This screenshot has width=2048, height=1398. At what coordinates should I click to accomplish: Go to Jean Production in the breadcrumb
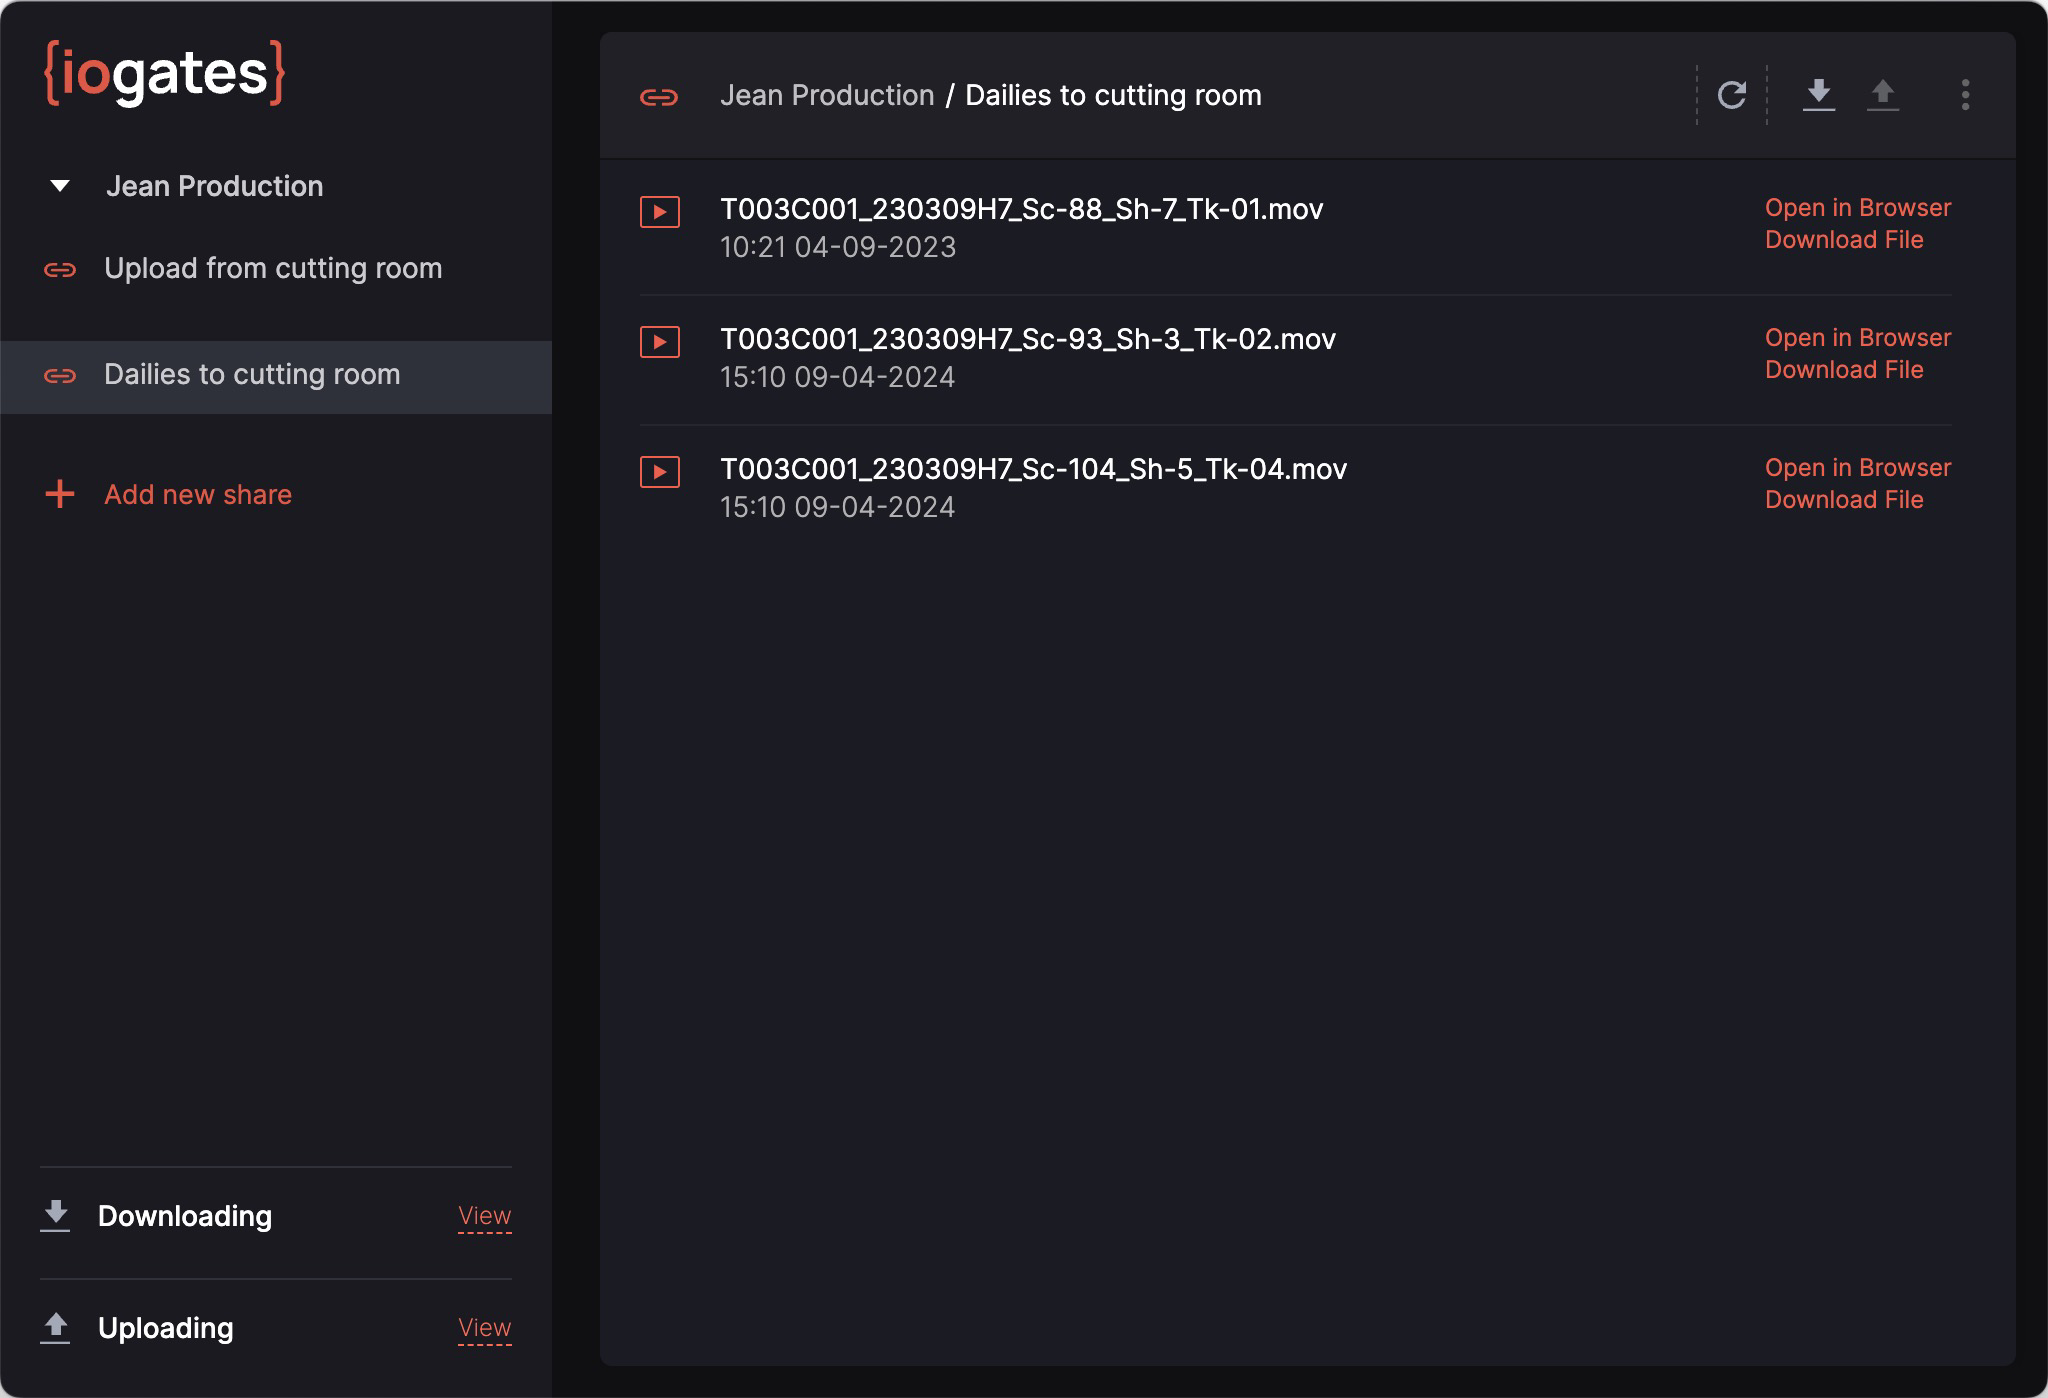point(826,96)
